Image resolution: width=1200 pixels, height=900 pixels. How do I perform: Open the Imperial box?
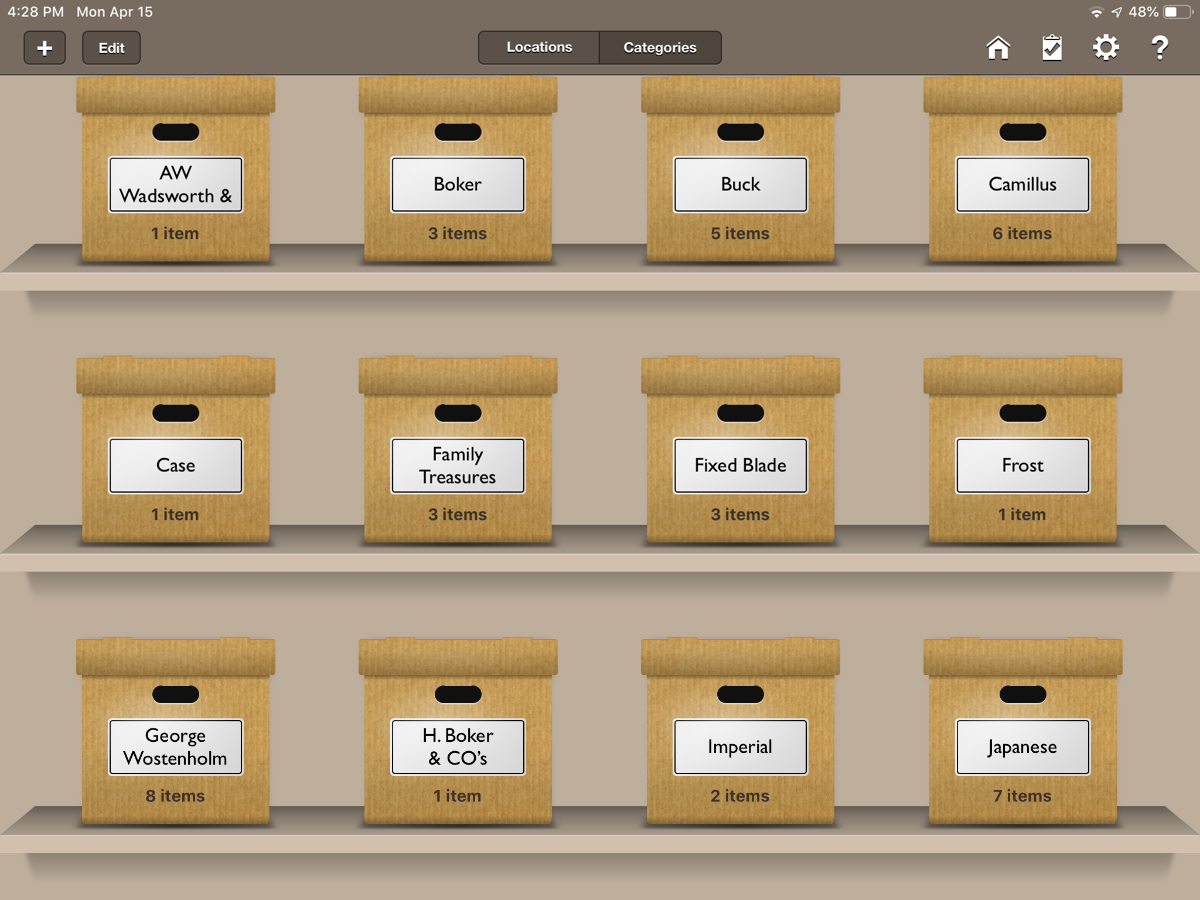point(741,732)
